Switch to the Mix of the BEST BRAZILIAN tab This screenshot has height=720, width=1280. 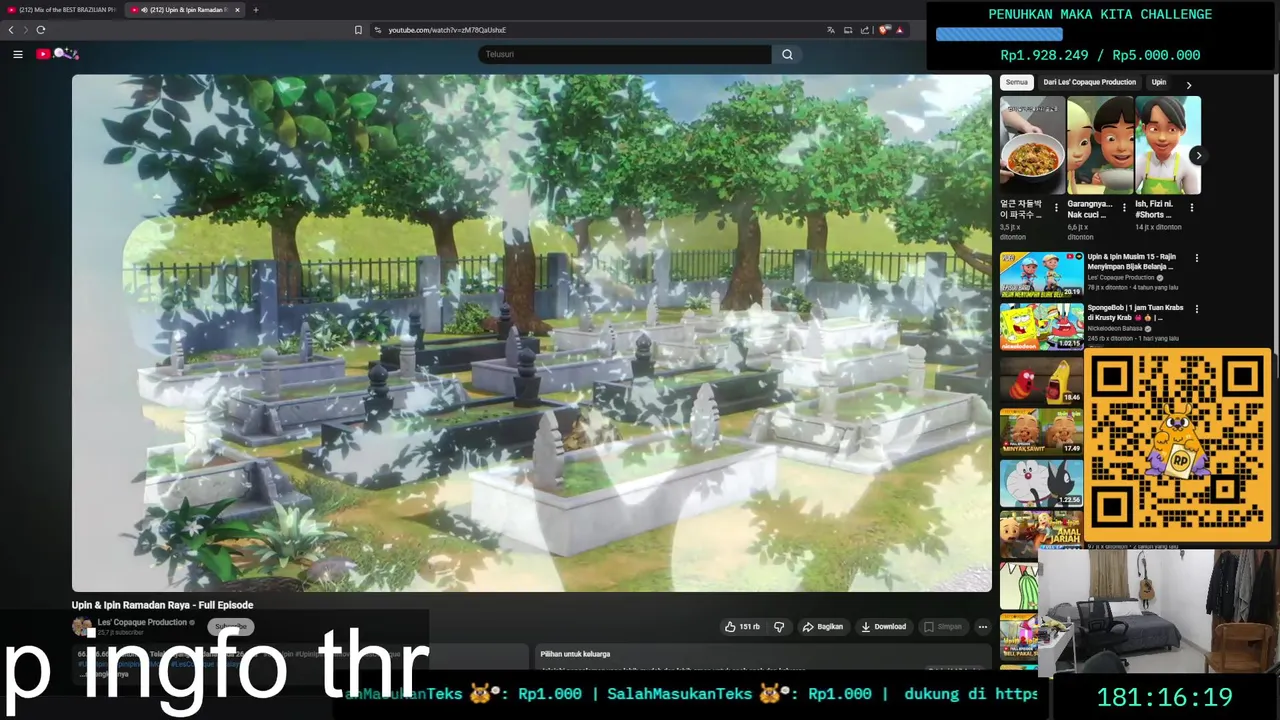62,10
